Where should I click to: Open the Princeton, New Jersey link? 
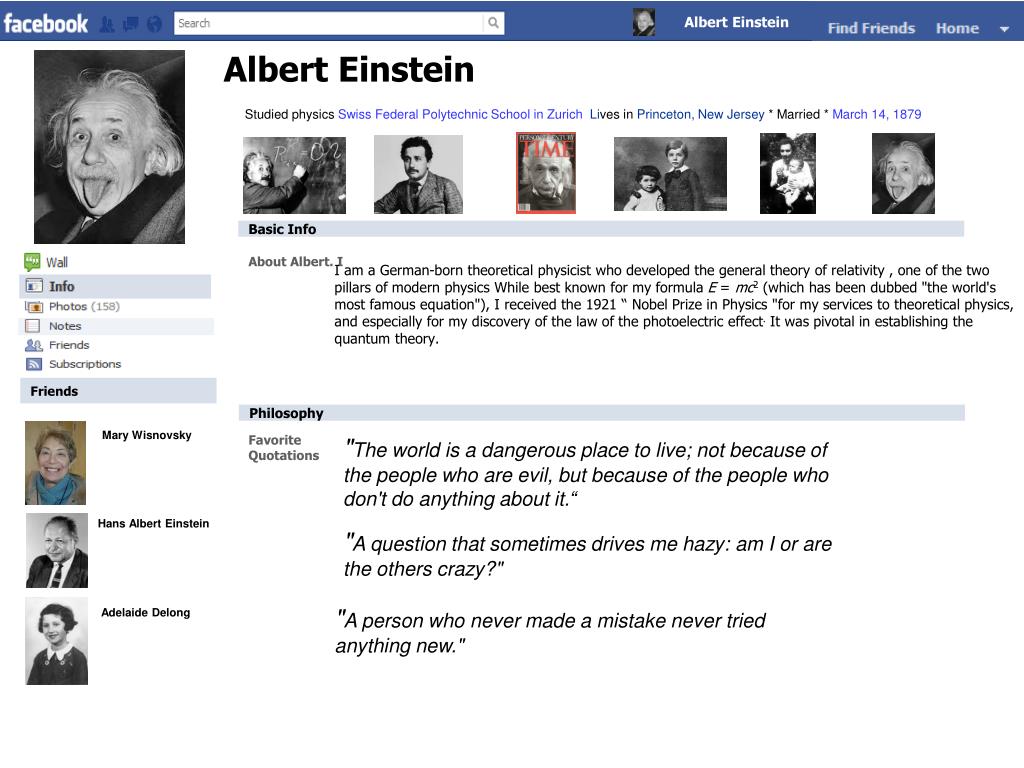pos(700,114)
